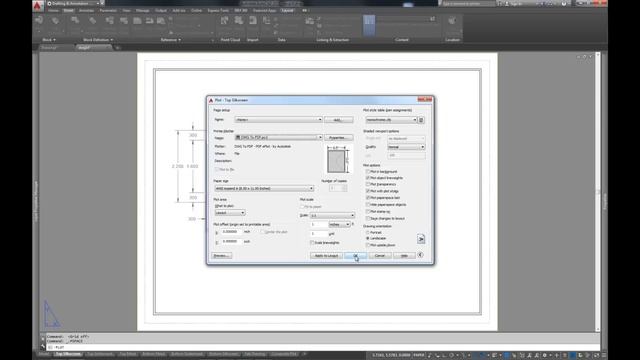
Task: Expand the Block panel in ribbon
Action: 49,40
